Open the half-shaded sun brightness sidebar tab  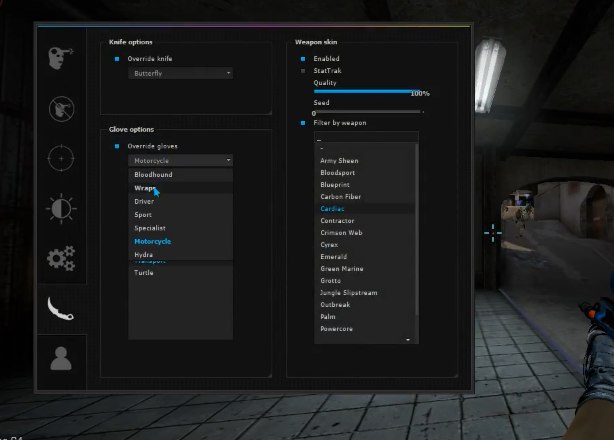tap(61, 209)
